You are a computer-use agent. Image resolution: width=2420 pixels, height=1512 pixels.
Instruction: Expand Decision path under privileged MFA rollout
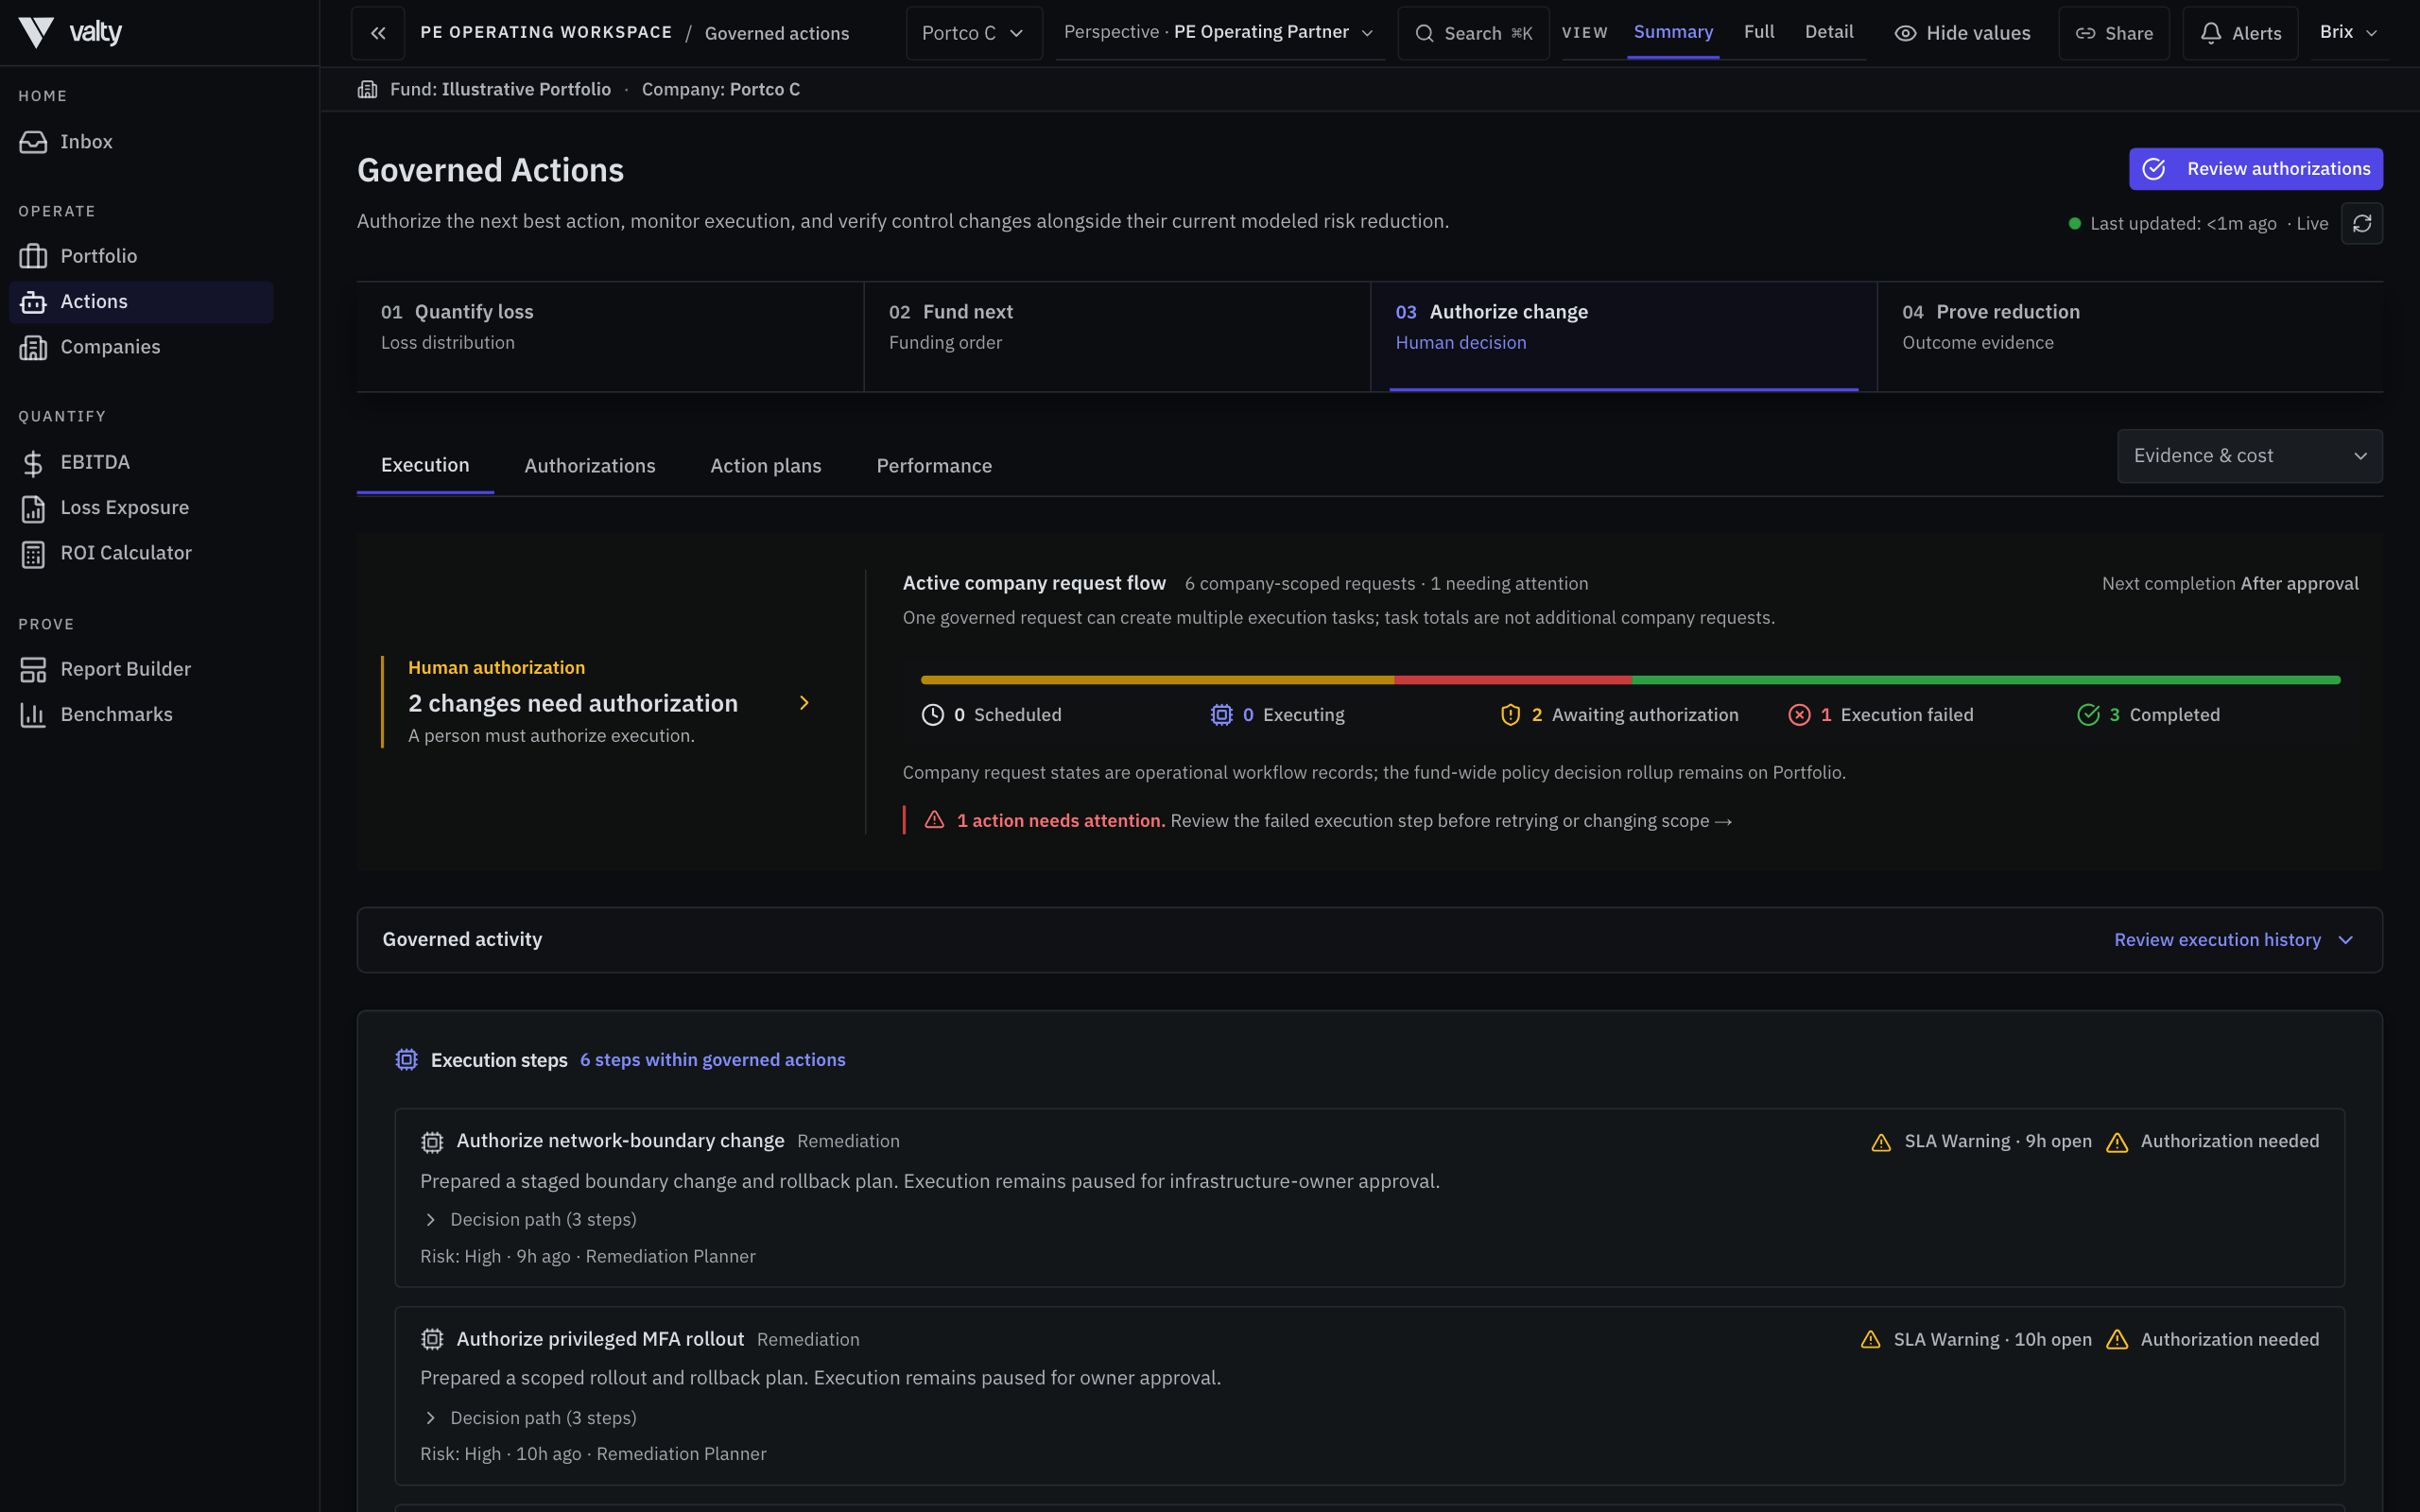click(530, 1418)
